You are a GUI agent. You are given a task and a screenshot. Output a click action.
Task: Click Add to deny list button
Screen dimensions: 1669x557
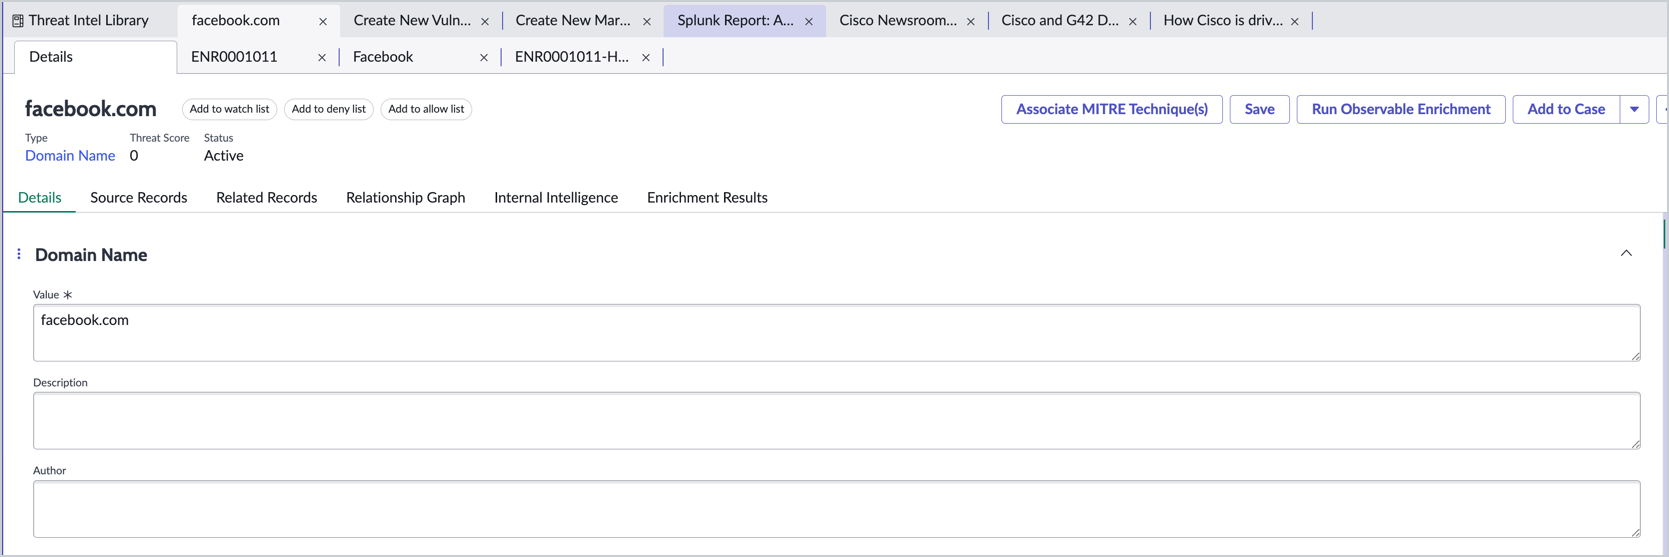coord(328,109)
